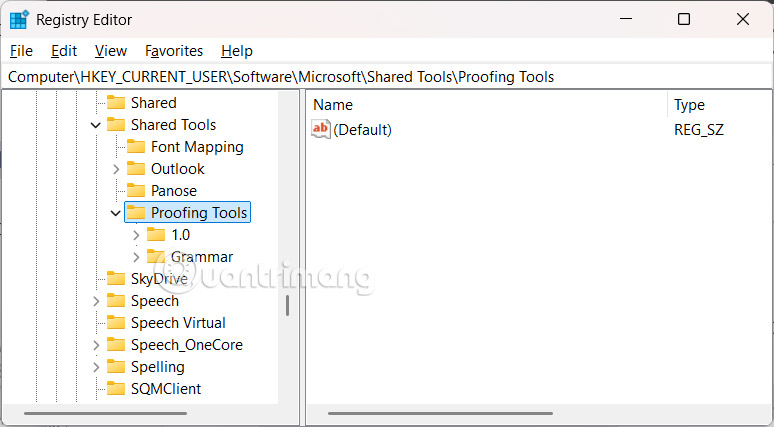Select the Grammar folder icon
774x427 pixels.
pos(156,257)
